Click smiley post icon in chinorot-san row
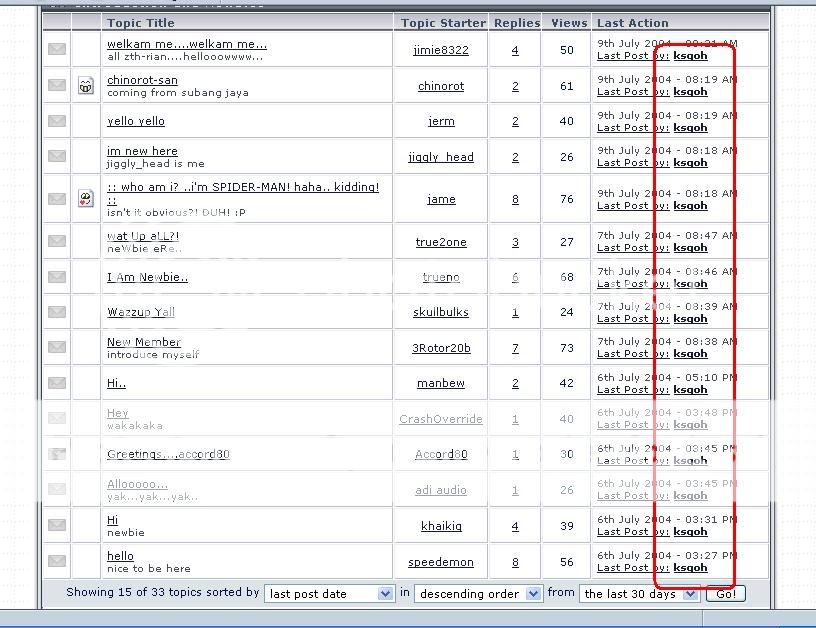The width and height of the screenshot is (816, 628). pos(86,86)
